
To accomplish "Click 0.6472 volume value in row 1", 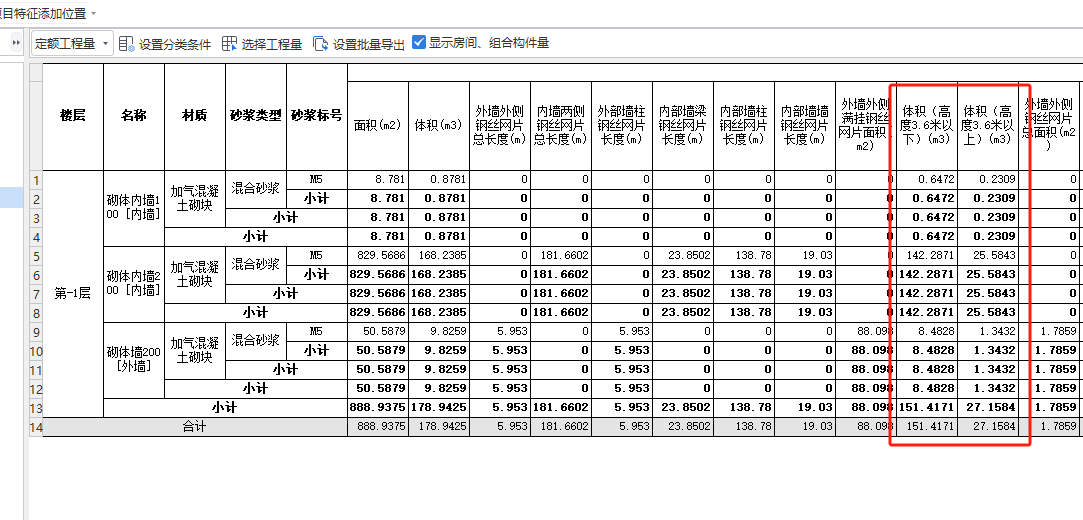I will pyautogui.click(x=927, y=180).
